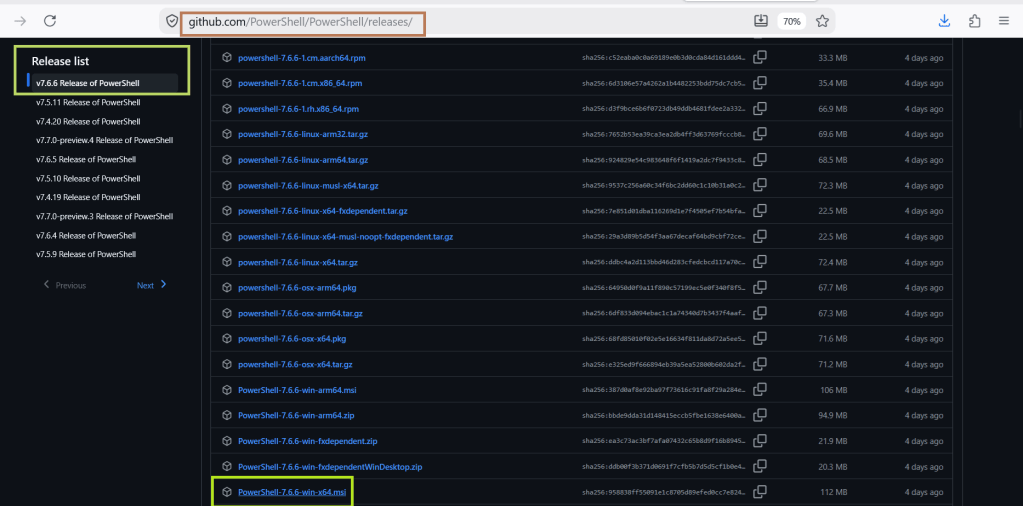Screen dimensions: 1023x506
Task: Copy sha256 for win-arm64.zip asset
Action: point(759,415)
